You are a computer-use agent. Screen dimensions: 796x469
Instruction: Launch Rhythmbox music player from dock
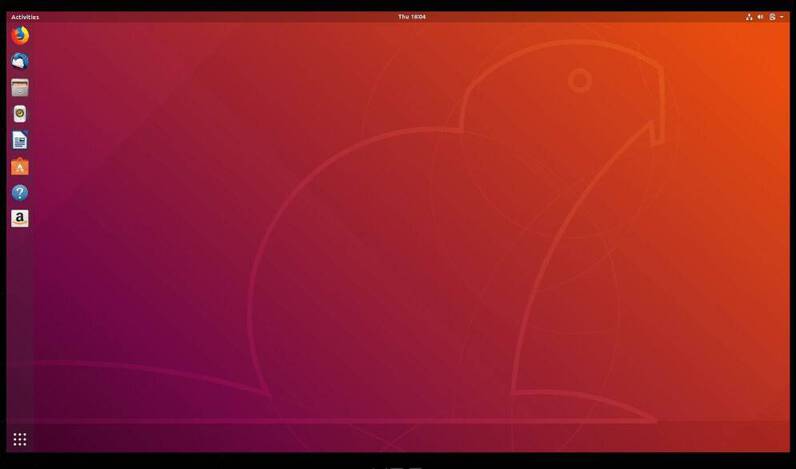20,114
